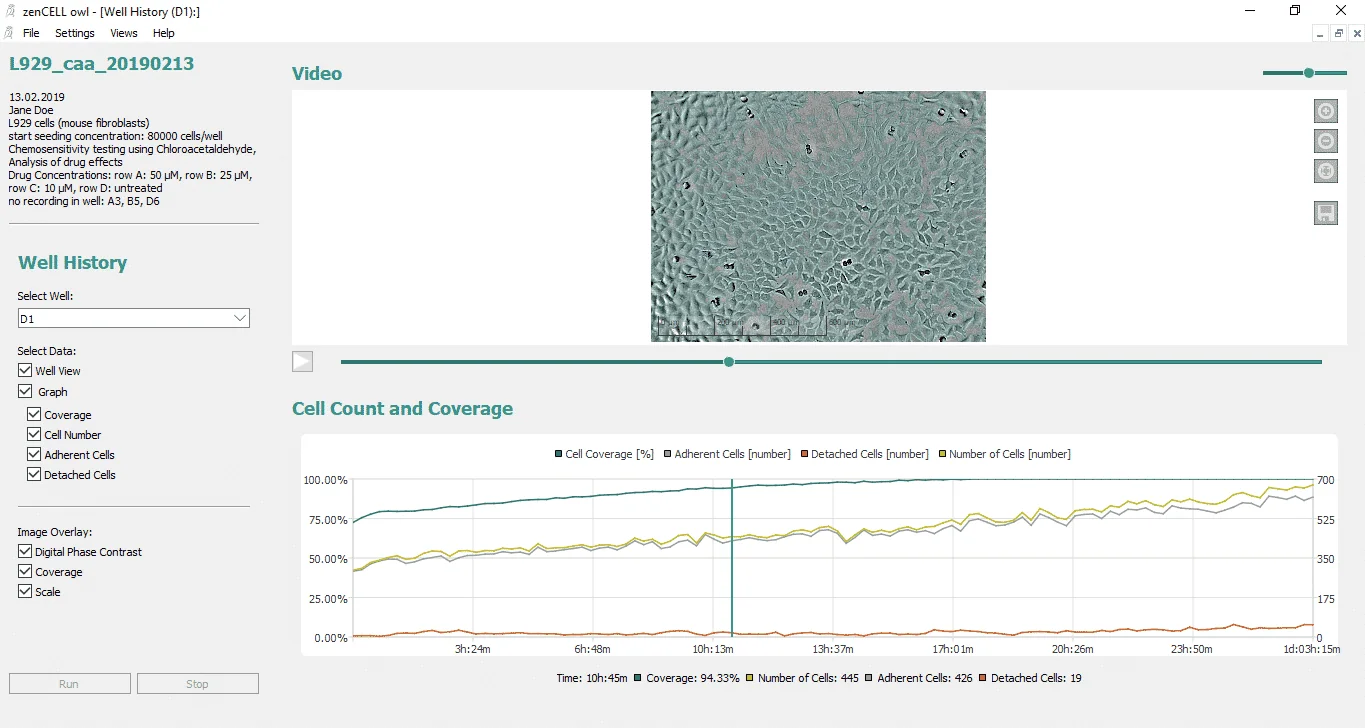Click the fit-to-view icon beside the video
The width and height of the screenshot is (1365, 728).
pos(1325,171)
